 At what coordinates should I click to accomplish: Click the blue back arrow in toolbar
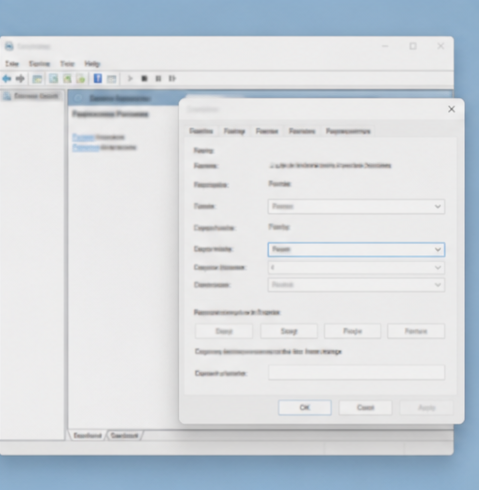tap(7, 79)
